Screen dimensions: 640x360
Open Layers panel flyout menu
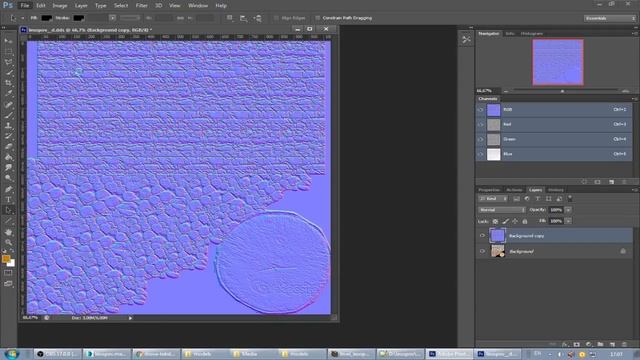(634, 190)
